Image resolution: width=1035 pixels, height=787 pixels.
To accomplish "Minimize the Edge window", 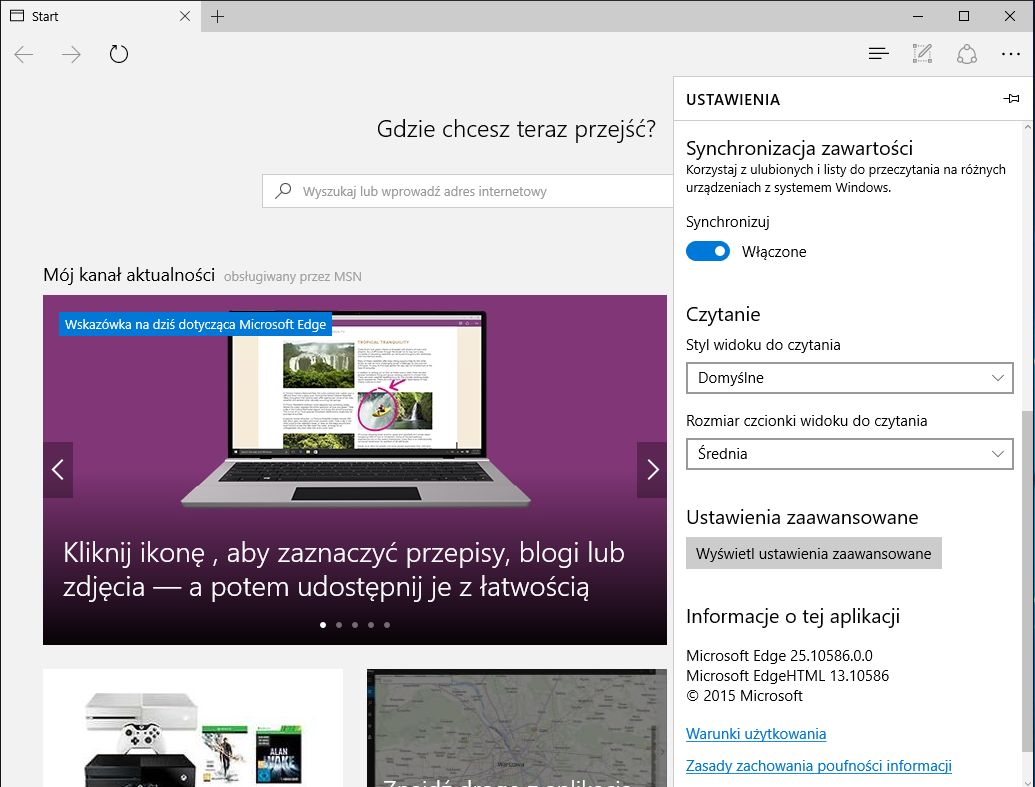I will (x=918, y=17).
